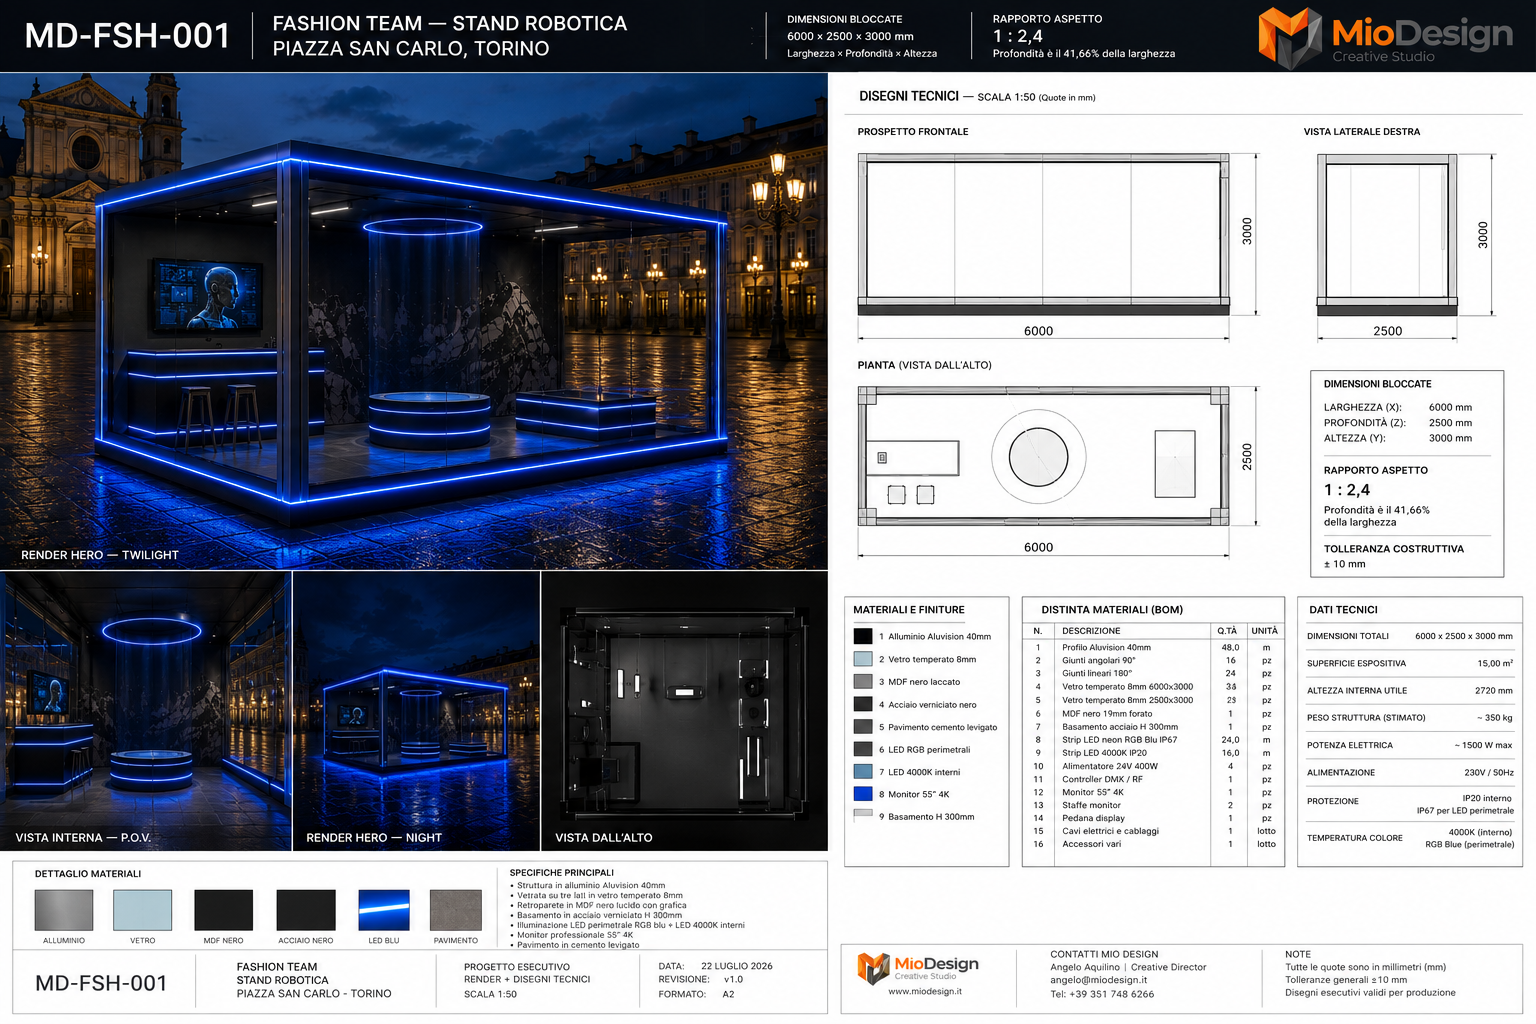Click the TOLLERANZA COSTRUTTIVA label
This screenshot has width=1536, height=1024.
tap(1393, 549)
